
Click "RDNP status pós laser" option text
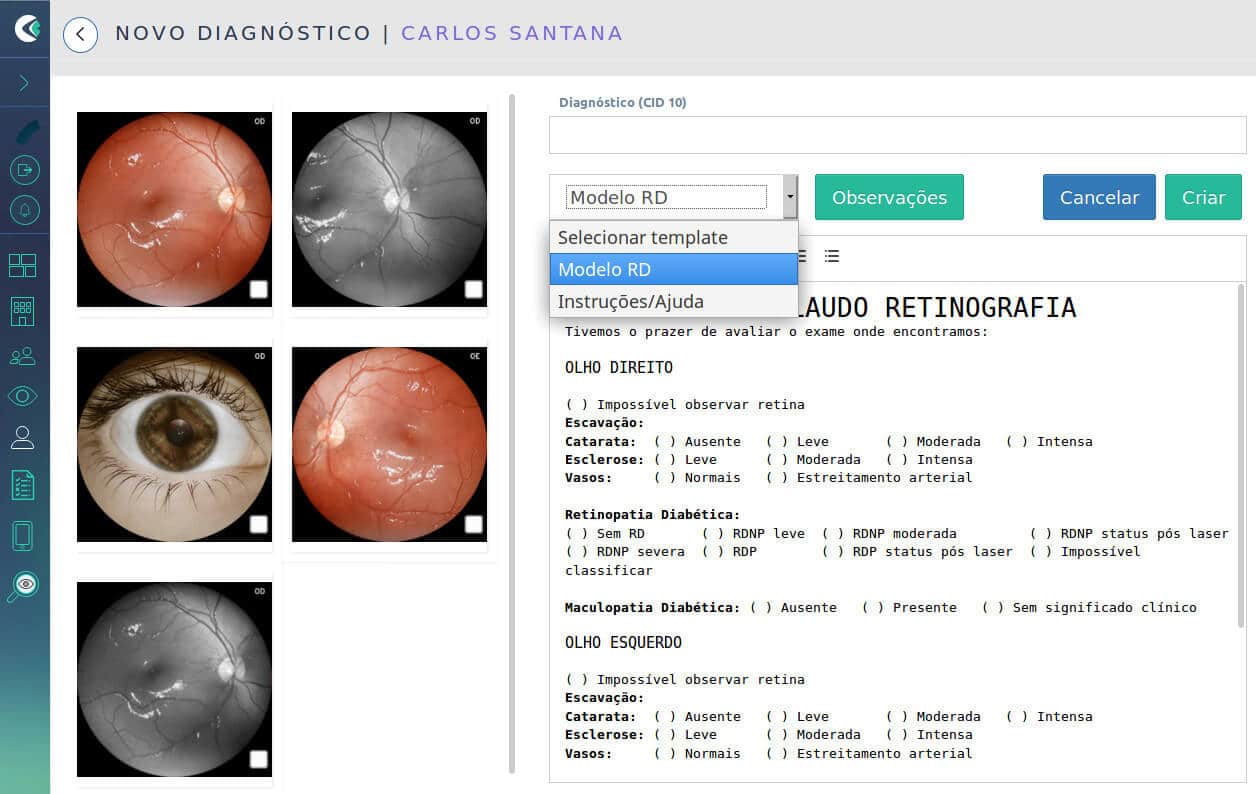1144,533
